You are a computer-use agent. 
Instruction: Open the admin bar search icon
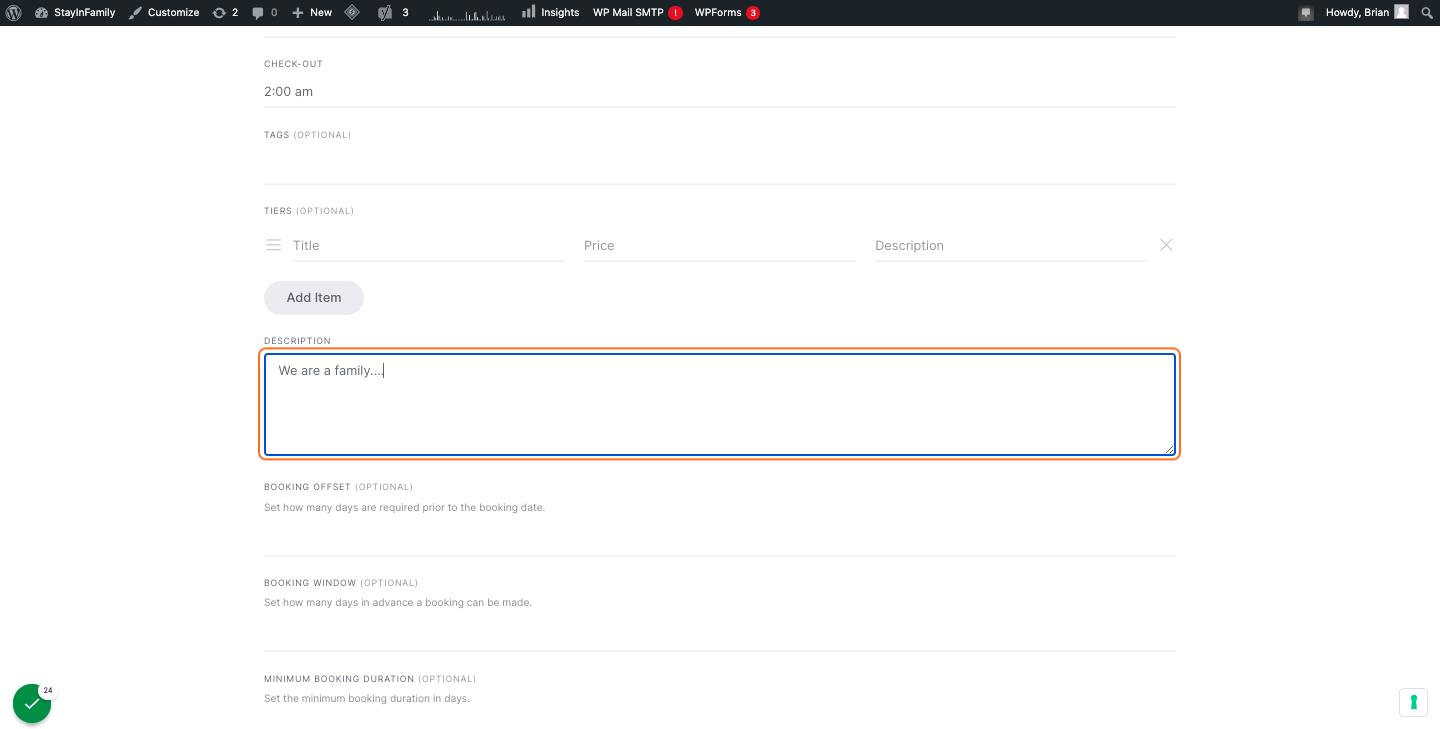[x=1428, y=12]
